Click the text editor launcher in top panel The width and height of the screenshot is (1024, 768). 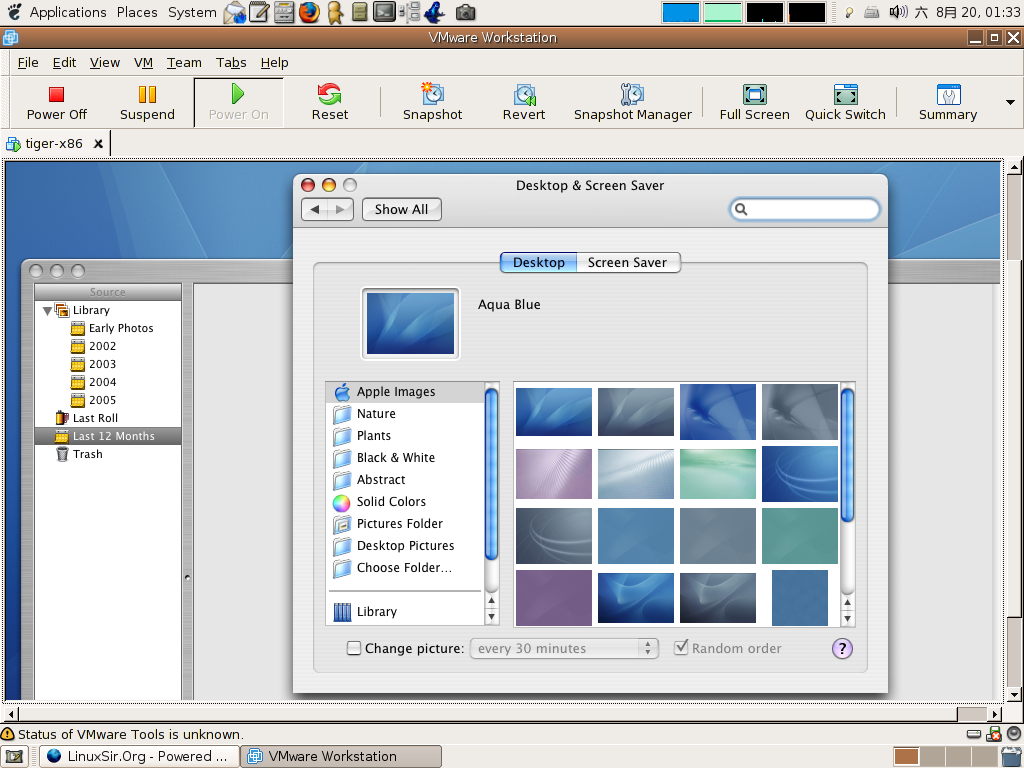point(259,12)
